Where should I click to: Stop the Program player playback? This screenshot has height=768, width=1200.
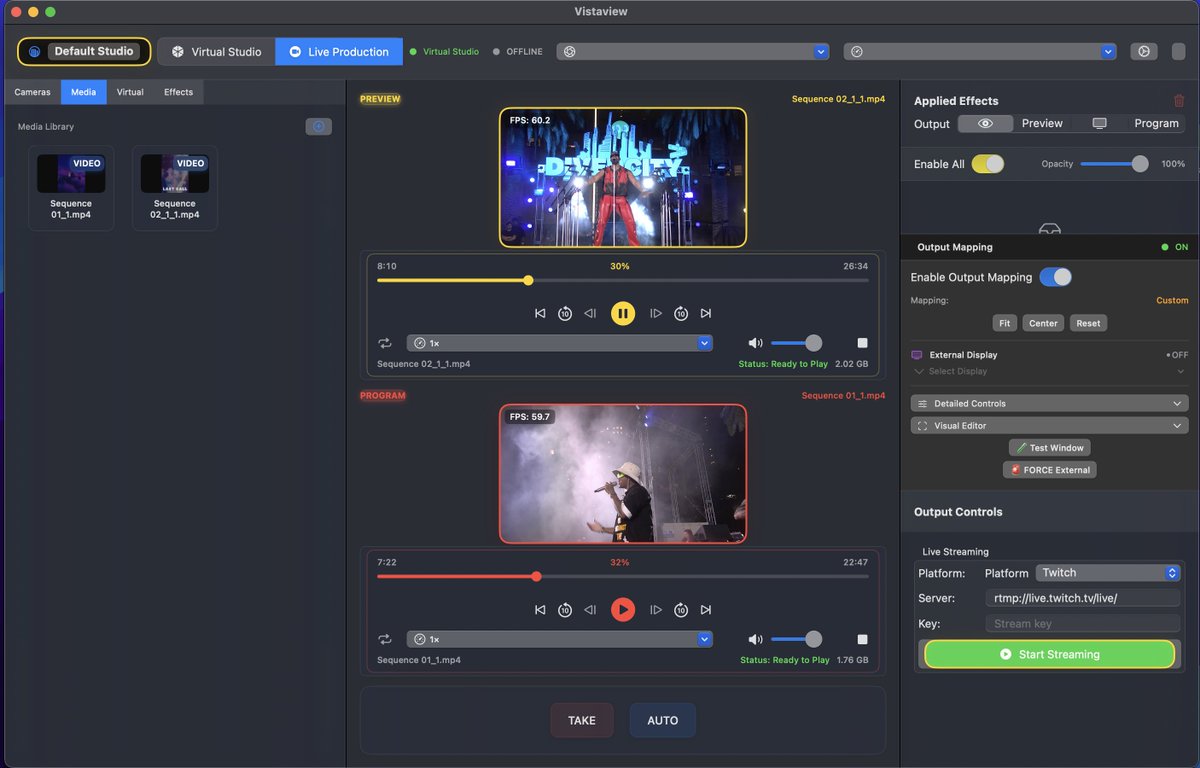863,639
